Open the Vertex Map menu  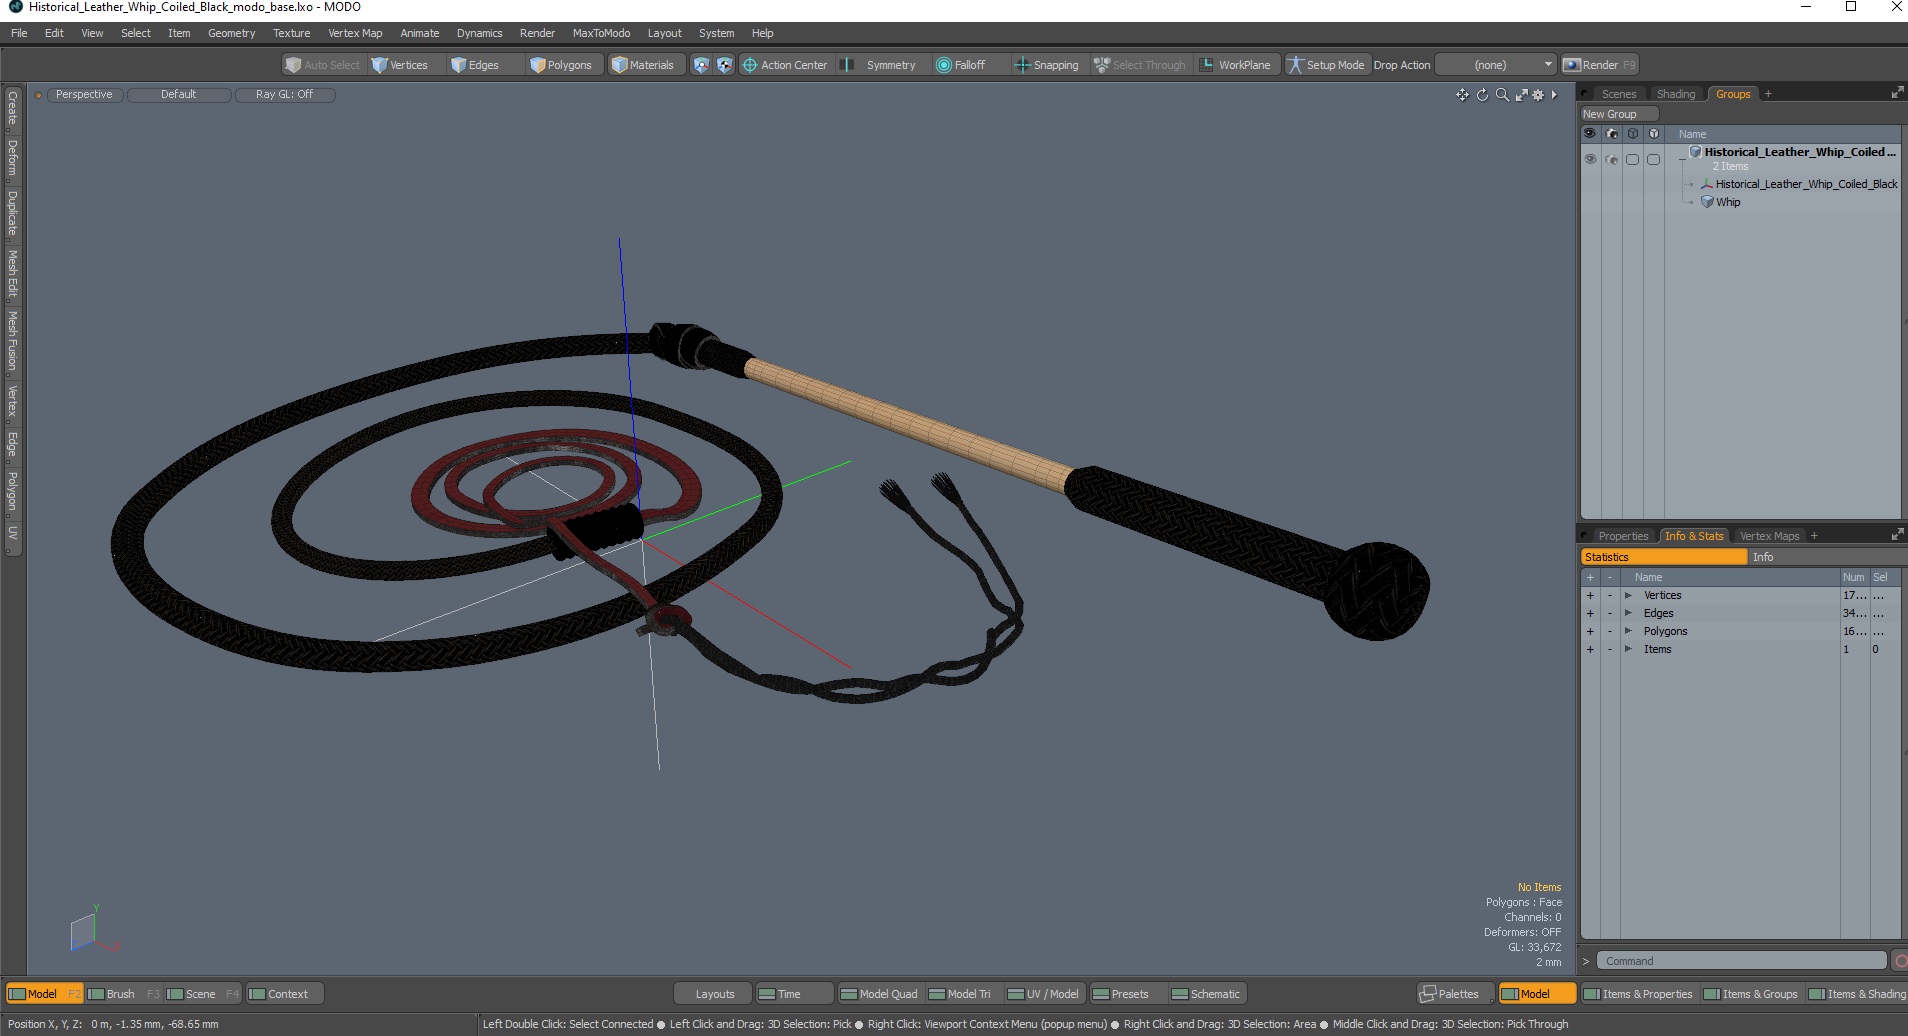(x=355, y=33)
